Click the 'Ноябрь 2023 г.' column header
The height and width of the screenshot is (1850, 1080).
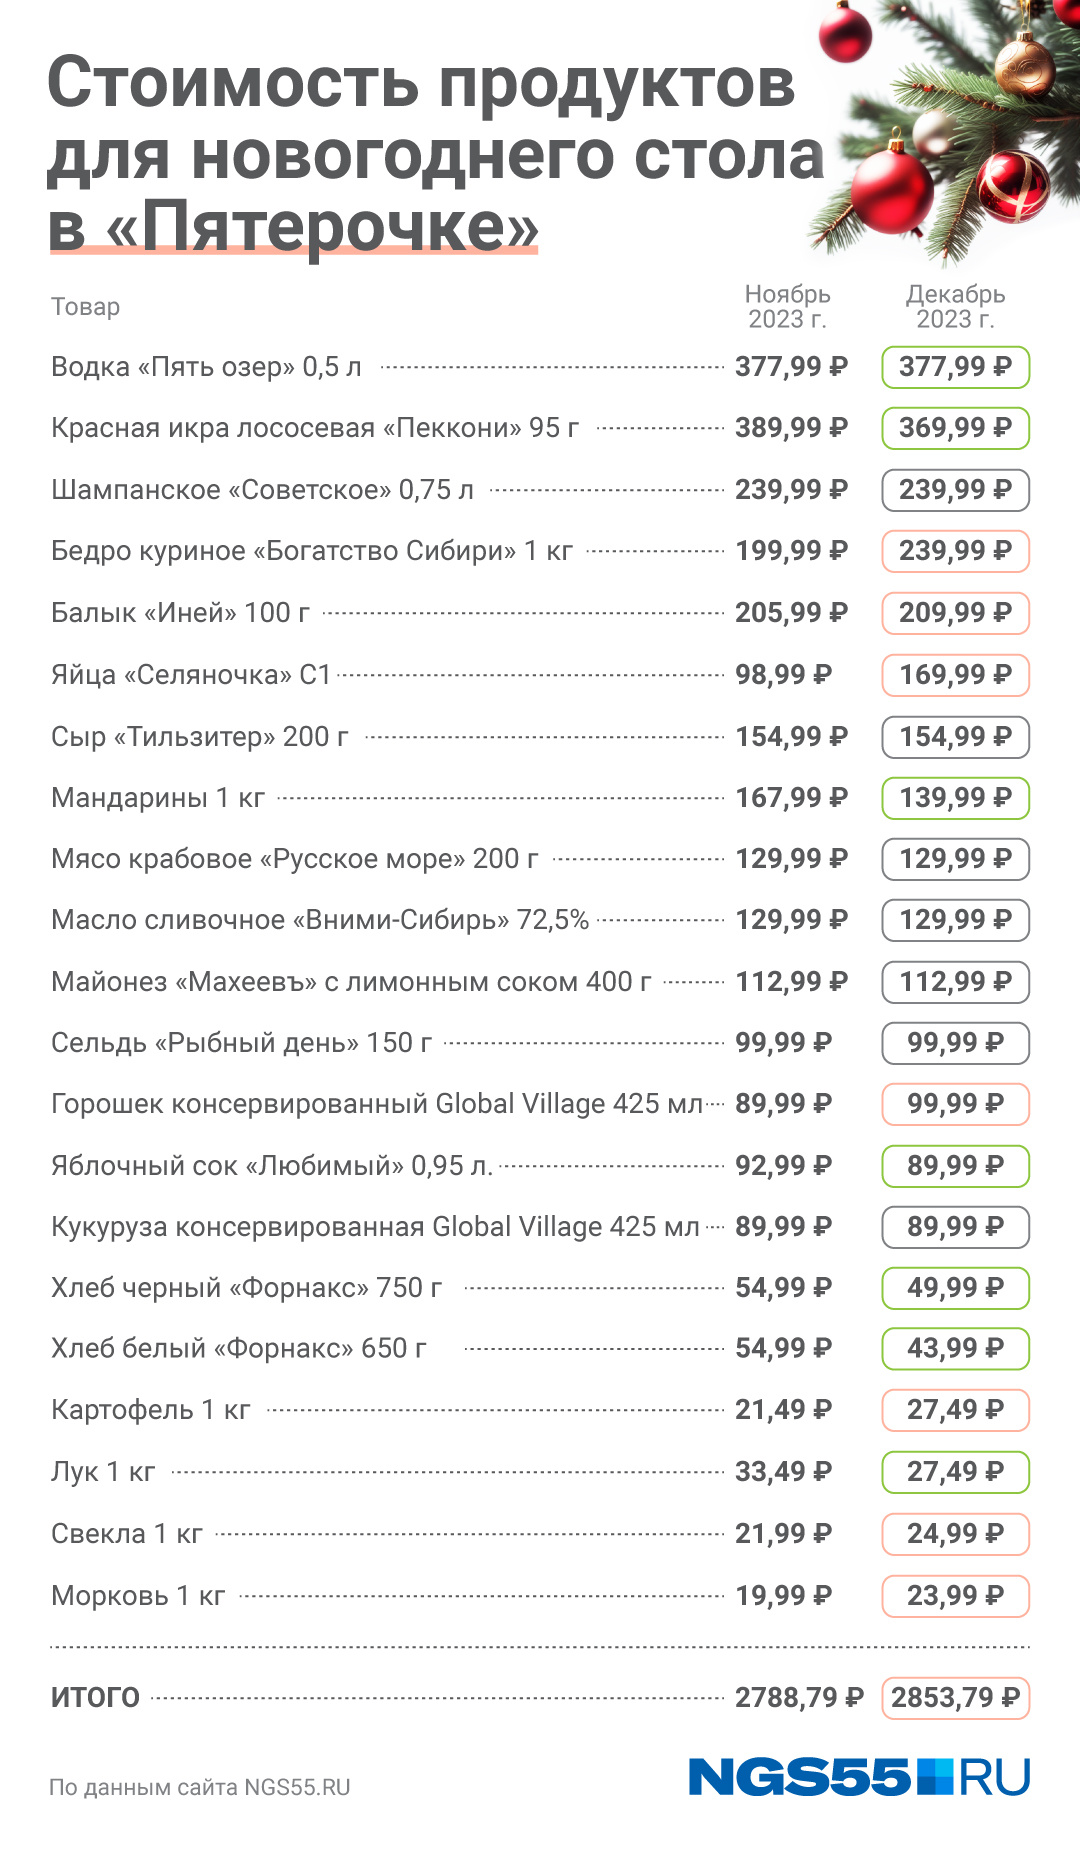(x=787, y=306)
